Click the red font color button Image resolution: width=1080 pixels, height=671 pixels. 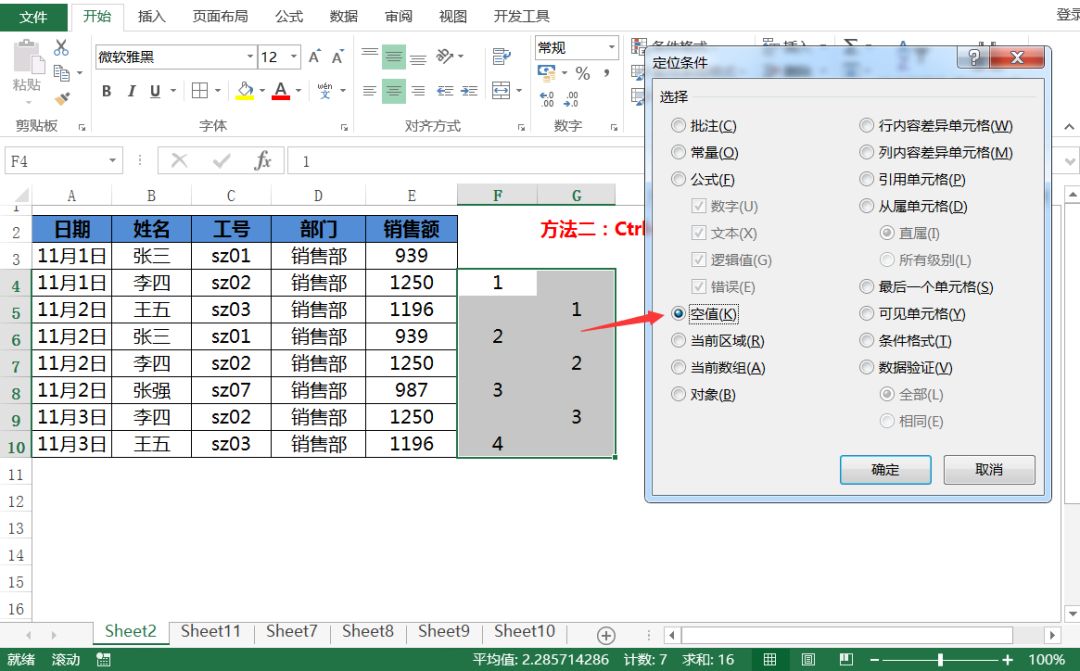280,91
